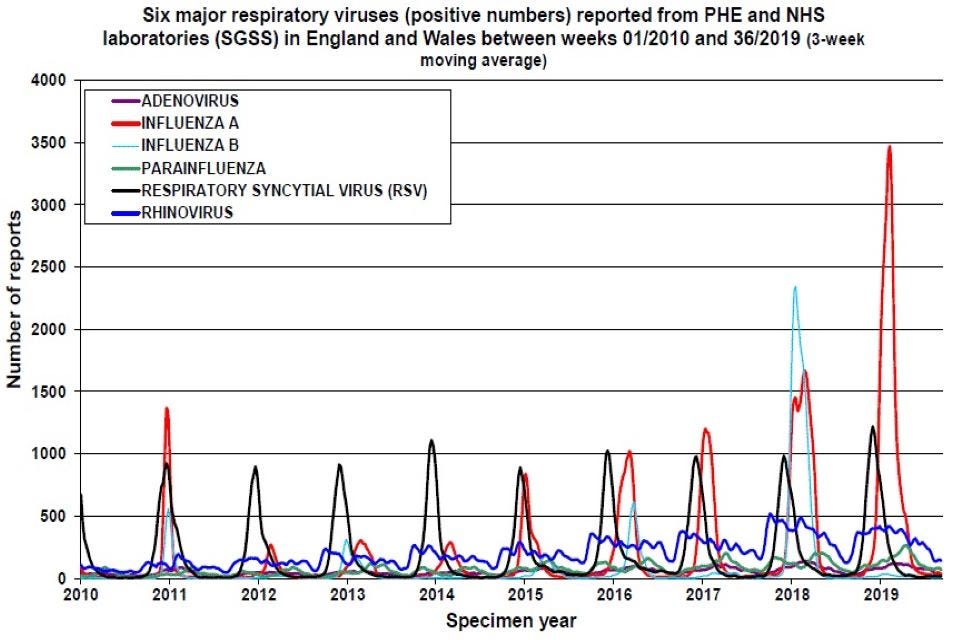The width and height of the screenshot is (960, 640).
Task: Select the Specimen year axis label
Action: [512, 620]
